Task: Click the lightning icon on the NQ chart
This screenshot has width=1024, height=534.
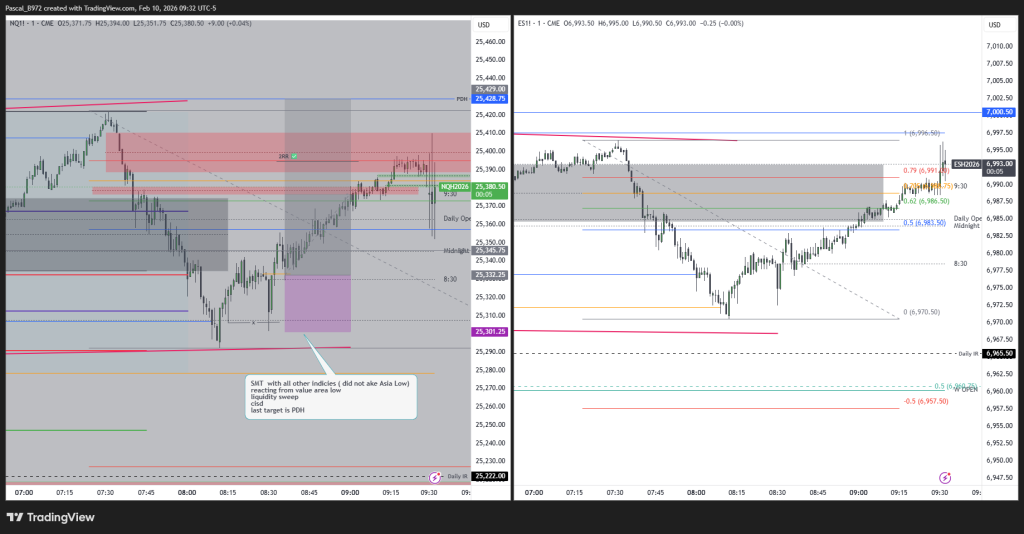Action: [x=435, y=479]
